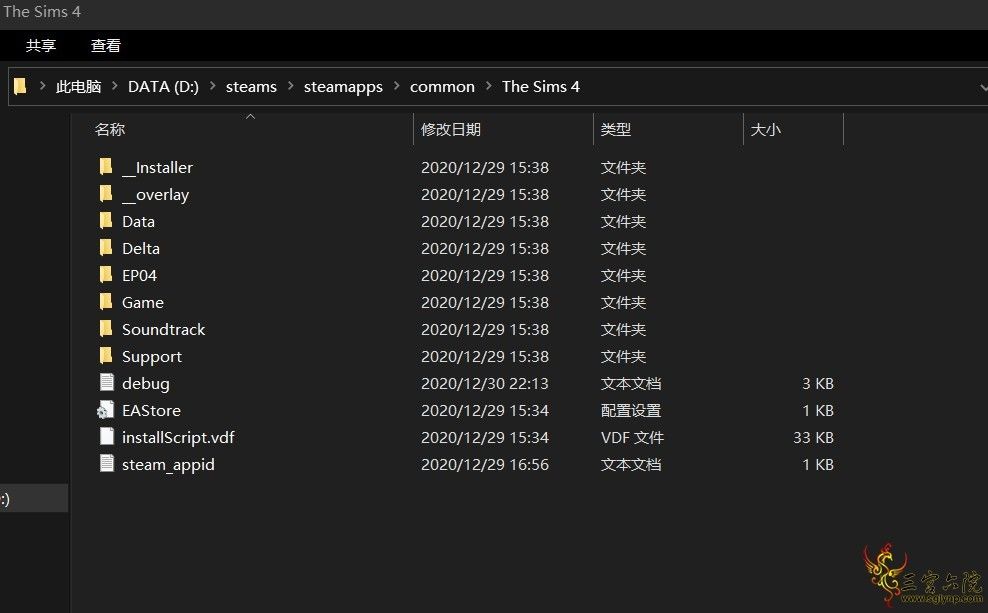
Task: Select the debug file name
Action: (x=146, y=384)
